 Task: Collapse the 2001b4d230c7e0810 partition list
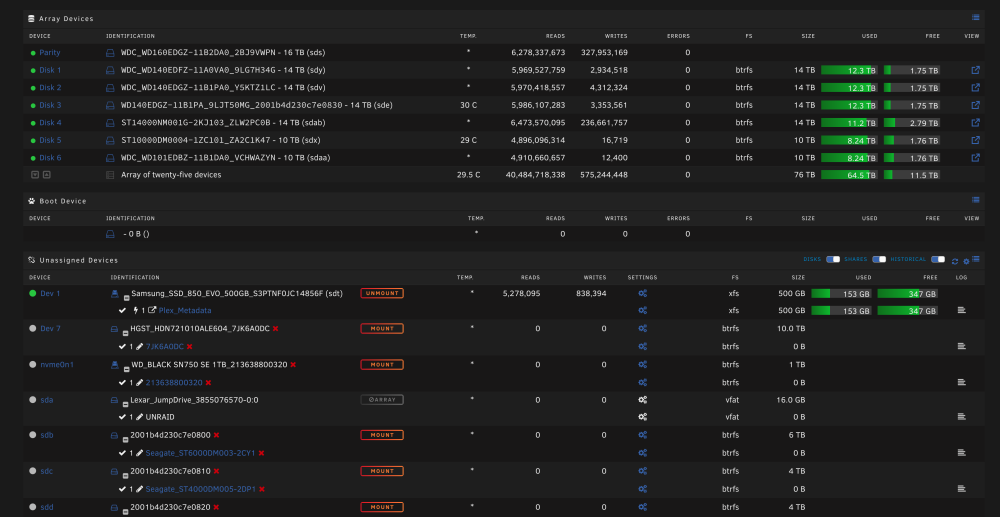point(126,475)
